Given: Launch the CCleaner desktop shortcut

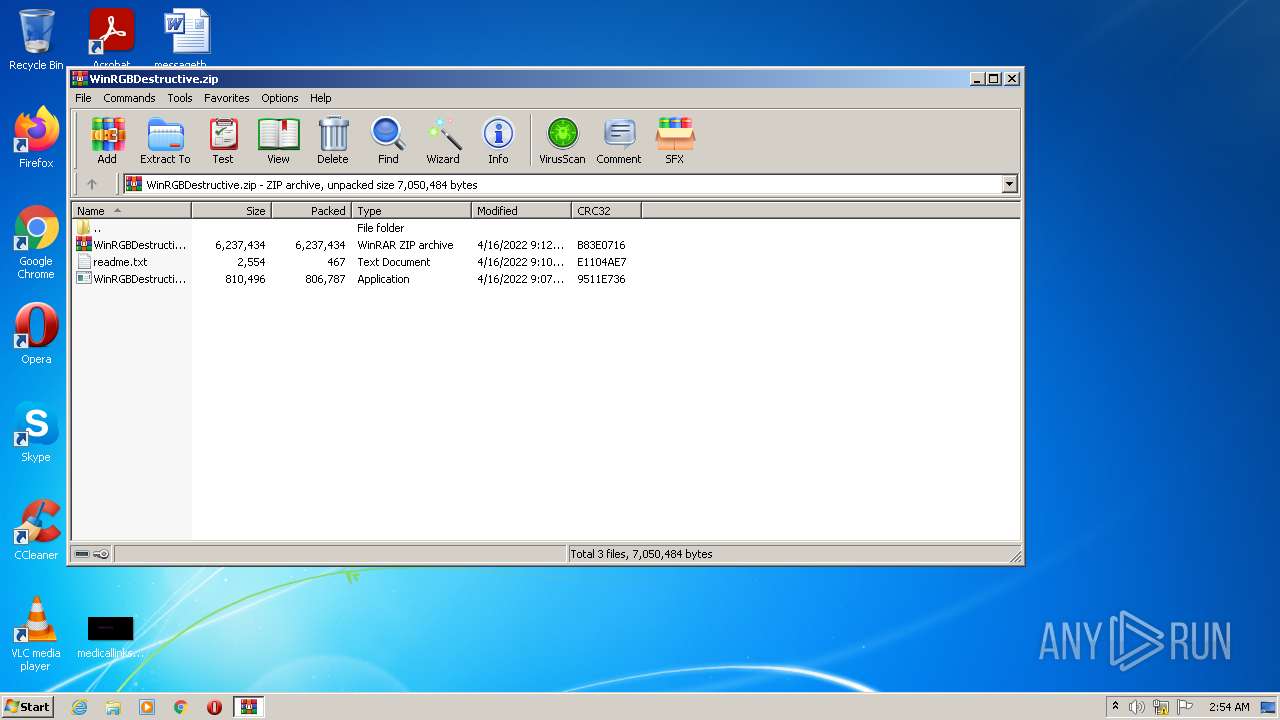Looking at the screenshot, I should tap(36, 530).
